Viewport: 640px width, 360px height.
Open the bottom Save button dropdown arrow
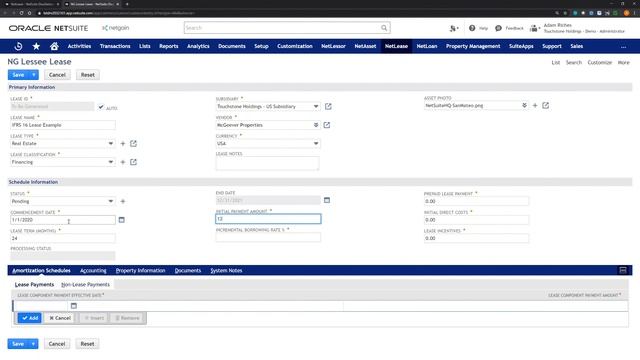pyautogui.click(x=33, y=344)
